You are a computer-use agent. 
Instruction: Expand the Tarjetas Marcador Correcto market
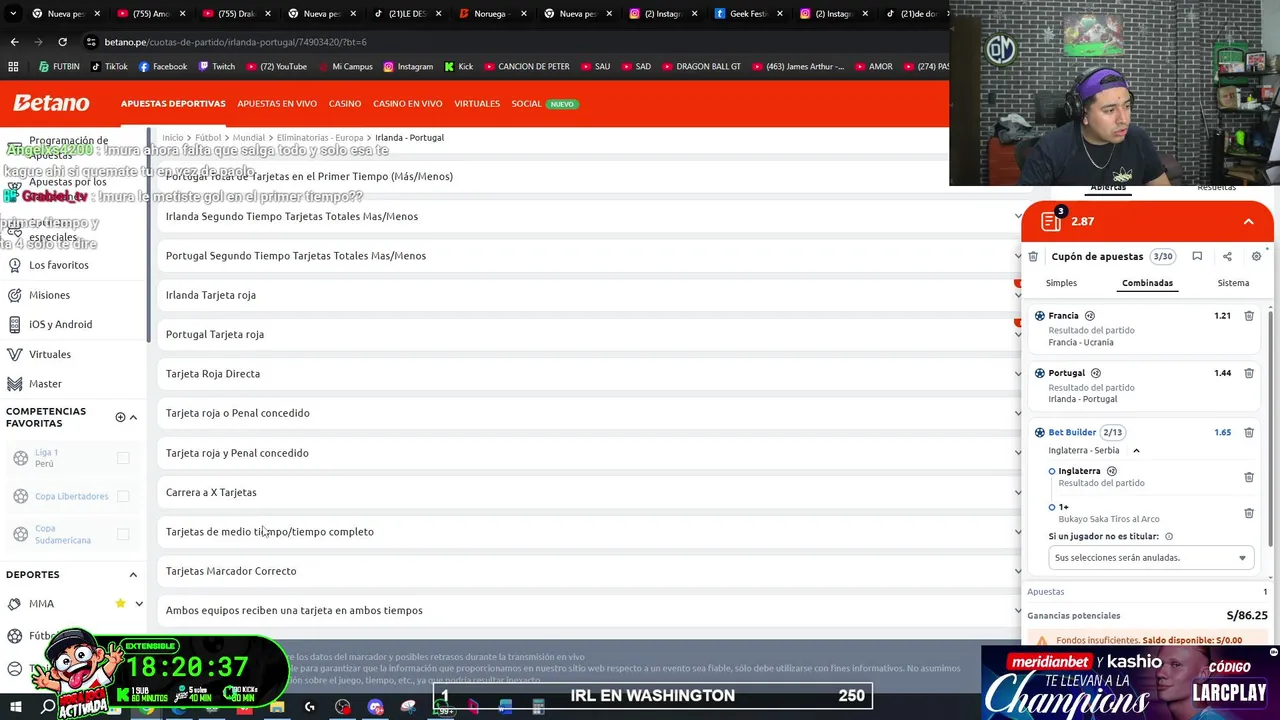pos(1018,571)
